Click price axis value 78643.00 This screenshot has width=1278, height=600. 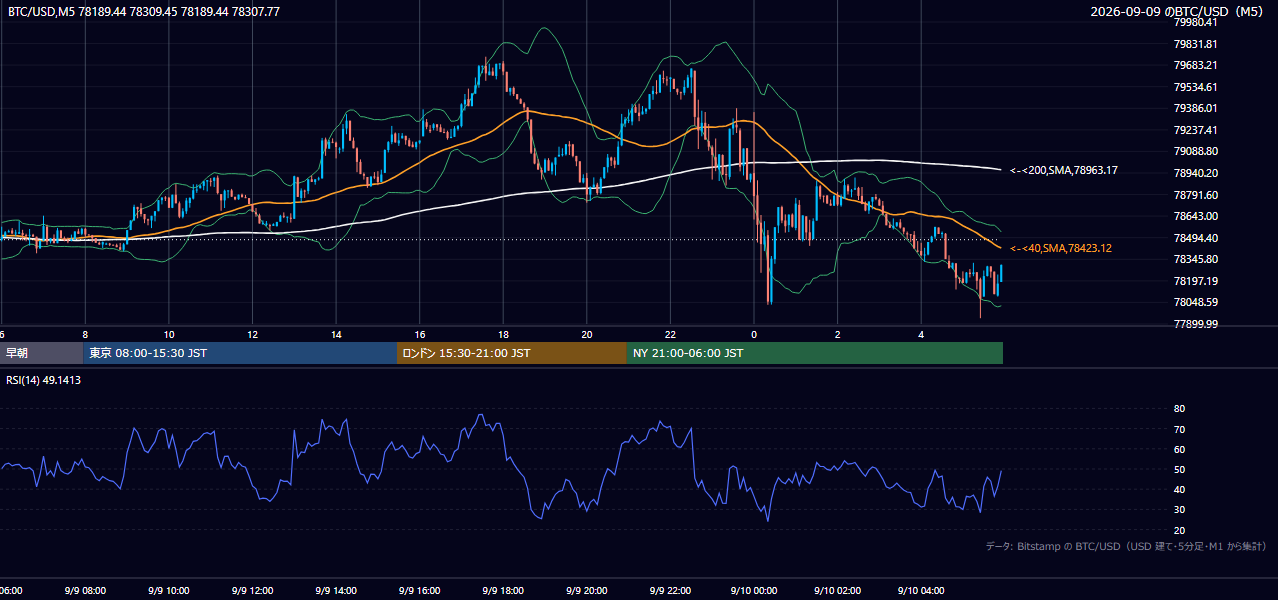tap(1195, 216)
